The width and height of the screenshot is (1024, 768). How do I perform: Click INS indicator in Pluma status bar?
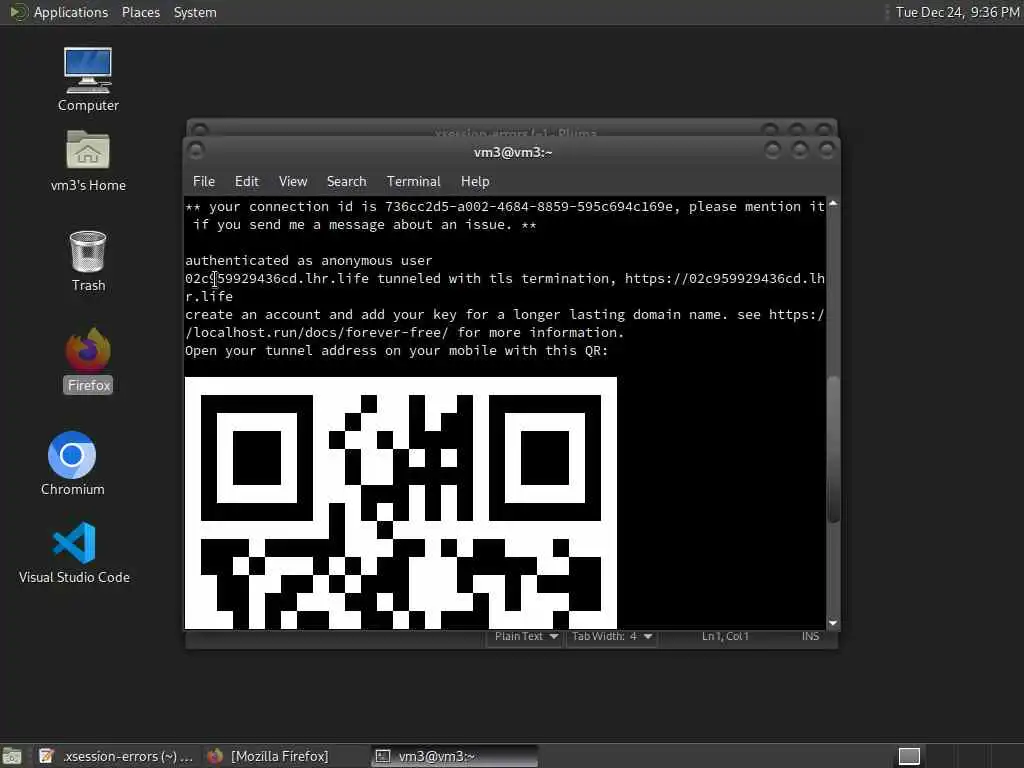coord(810,636)
